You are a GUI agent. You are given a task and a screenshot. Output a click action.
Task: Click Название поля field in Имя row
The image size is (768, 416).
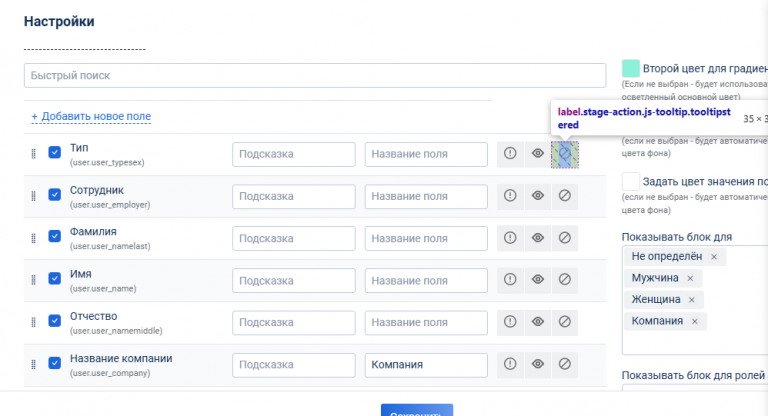pyautogui.click(x=426, y=281)
